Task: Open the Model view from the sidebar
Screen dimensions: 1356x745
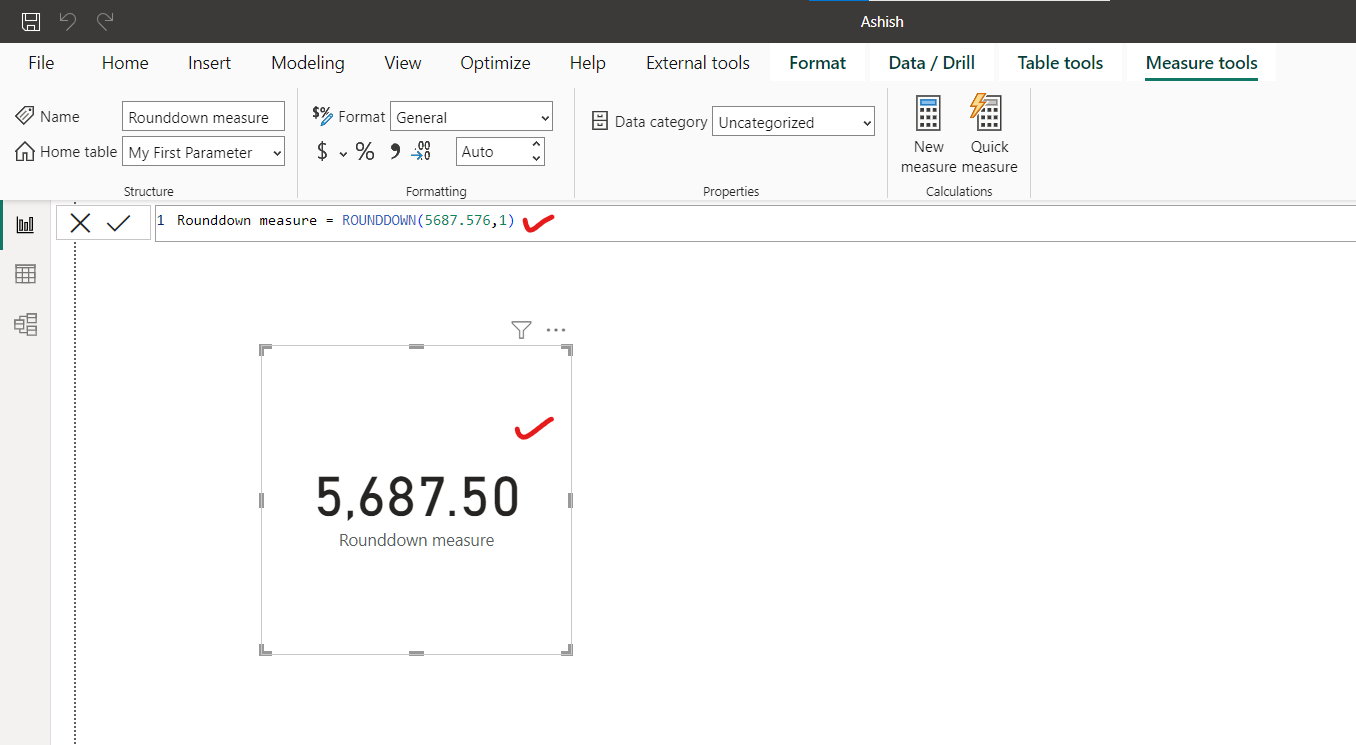Action: coord(25,324)
